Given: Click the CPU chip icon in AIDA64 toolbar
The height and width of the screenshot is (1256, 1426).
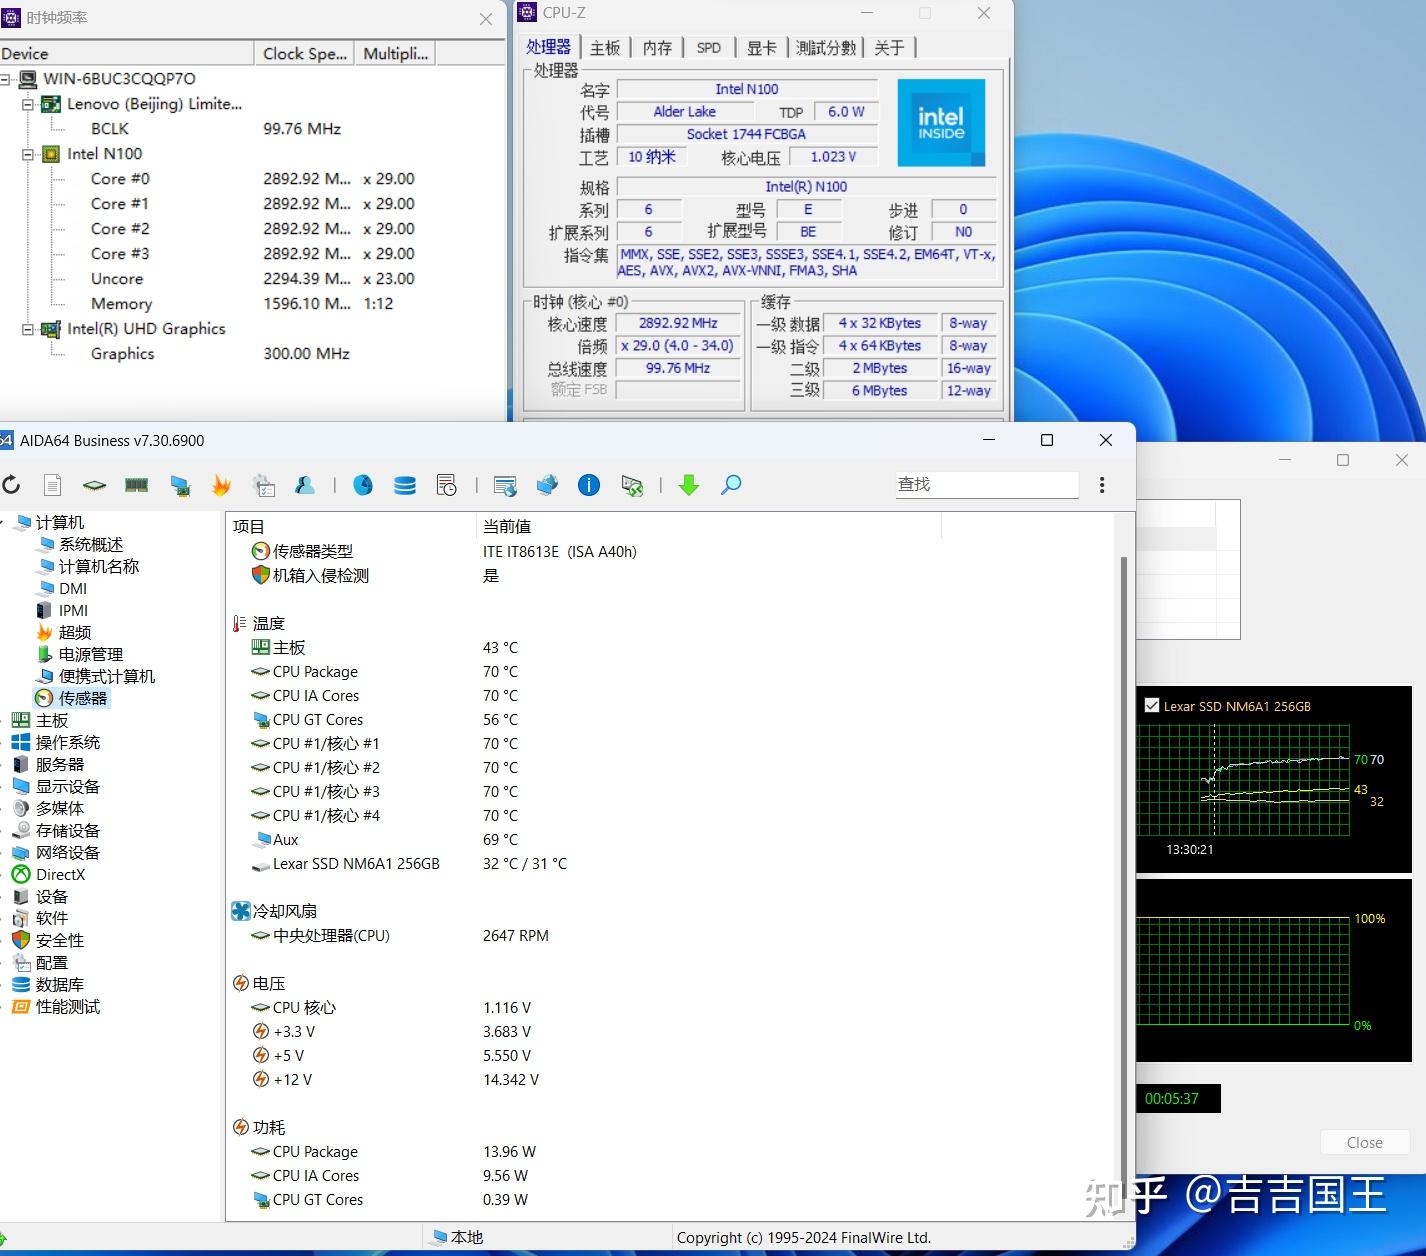Looking at the screenshot, I should 94,485.
